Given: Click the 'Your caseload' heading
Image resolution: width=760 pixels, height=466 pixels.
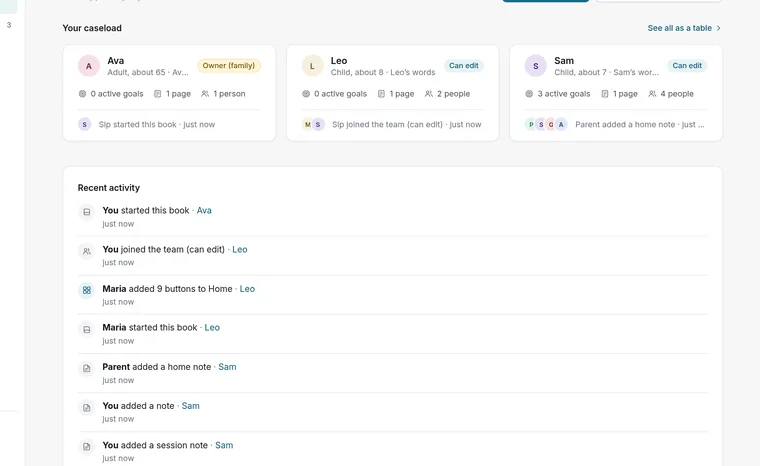Looking at the screenshot, I should [92, 28].
